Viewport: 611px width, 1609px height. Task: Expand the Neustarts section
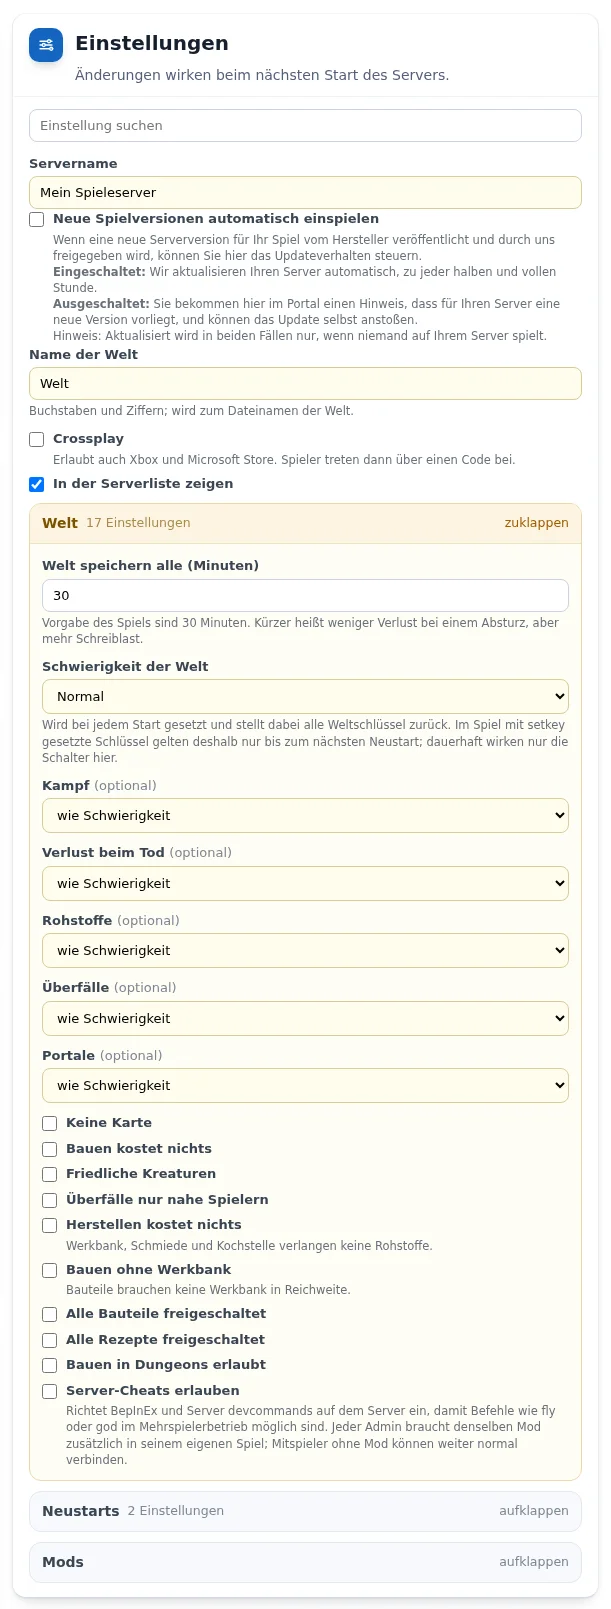(x=305, y=1511)
